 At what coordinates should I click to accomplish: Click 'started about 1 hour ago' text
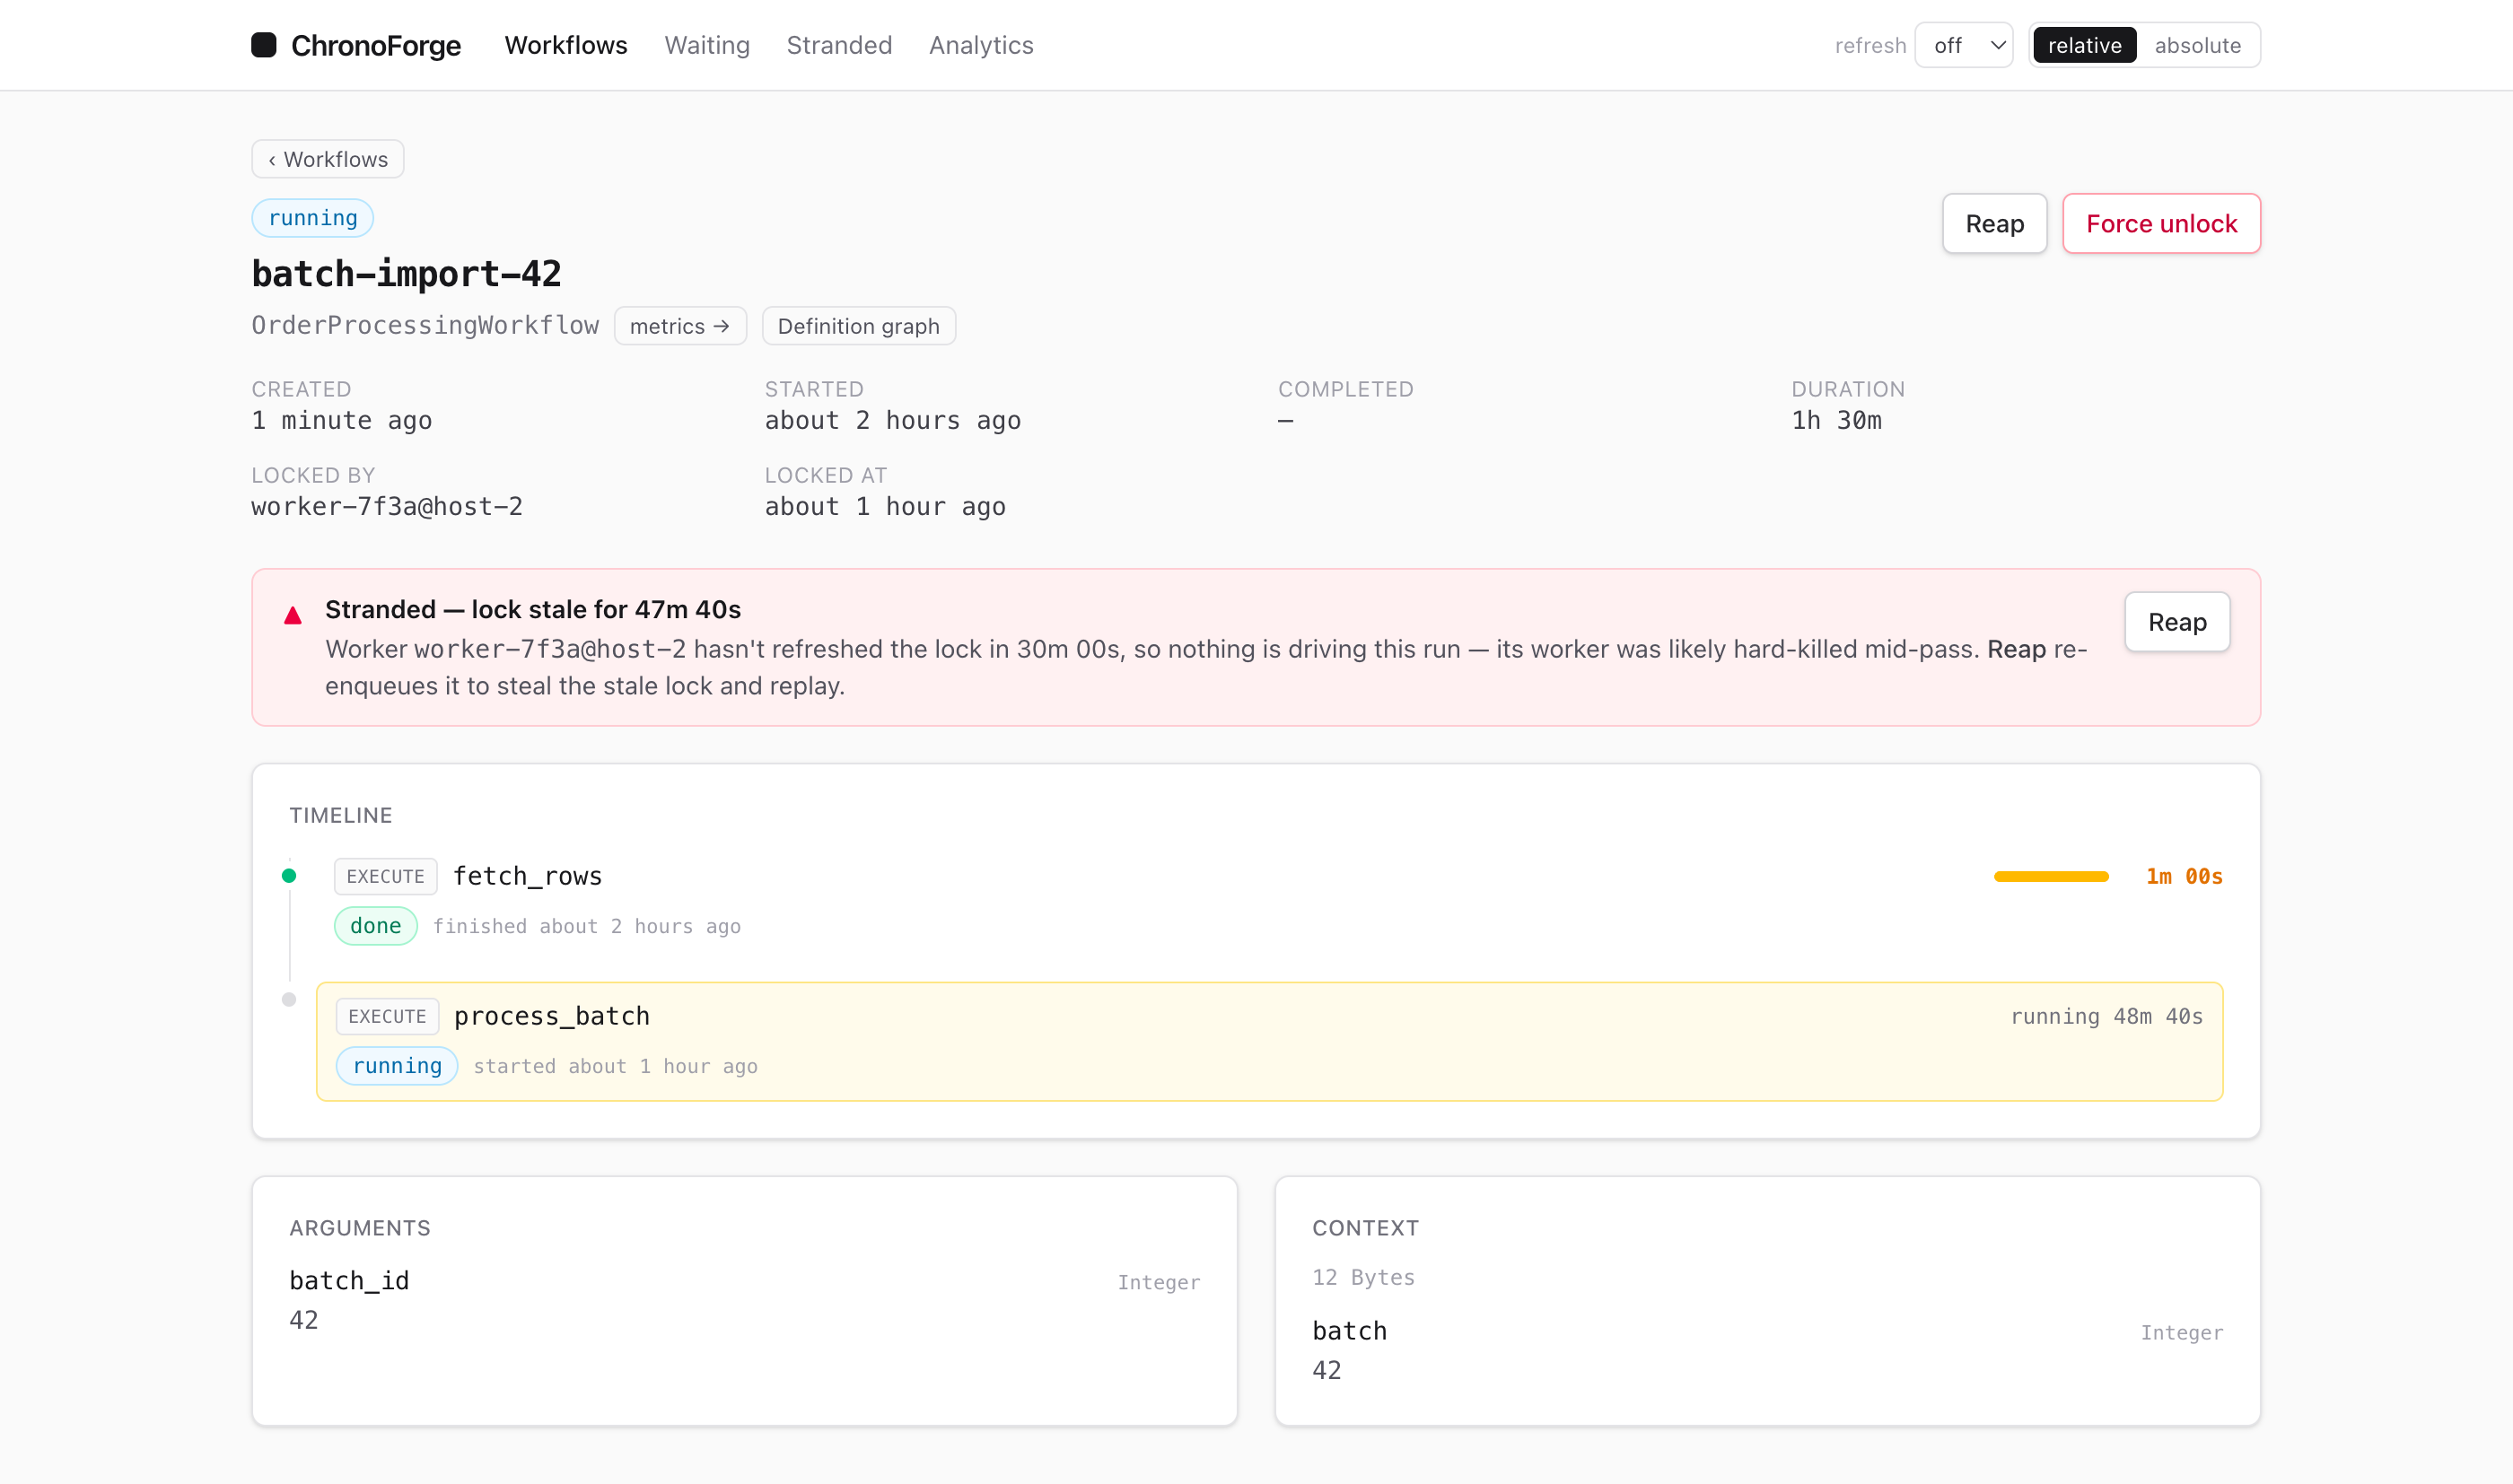click(x=615, y=1066)
